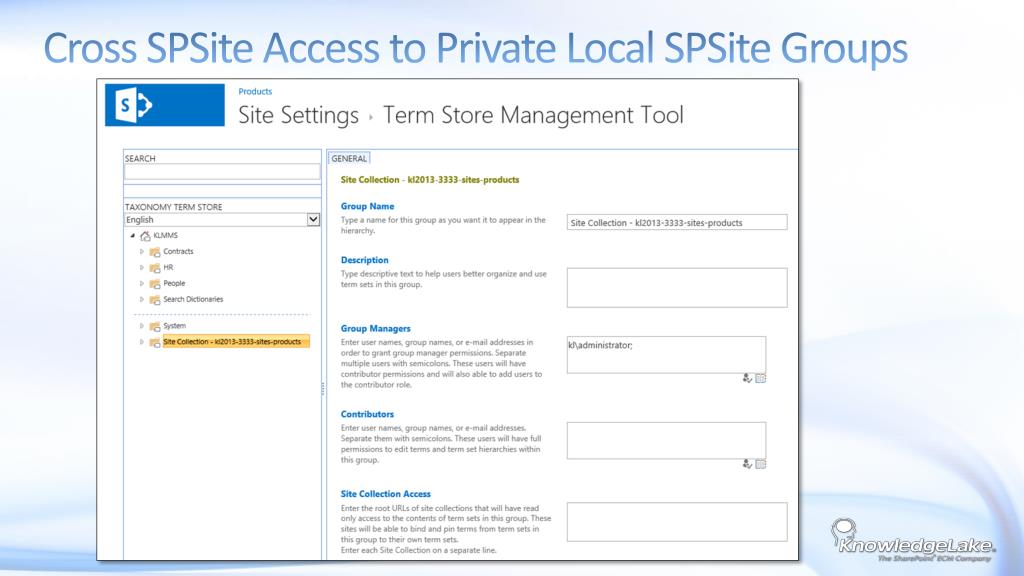Click the Site Collection Access text area
Screen dimensions: 1024x576
677,522
